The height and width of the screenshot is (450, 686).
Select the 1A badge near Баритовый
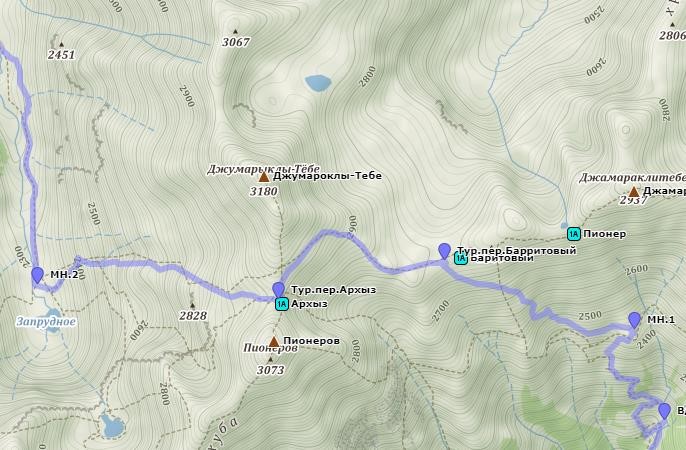click(x=460, y=259)
